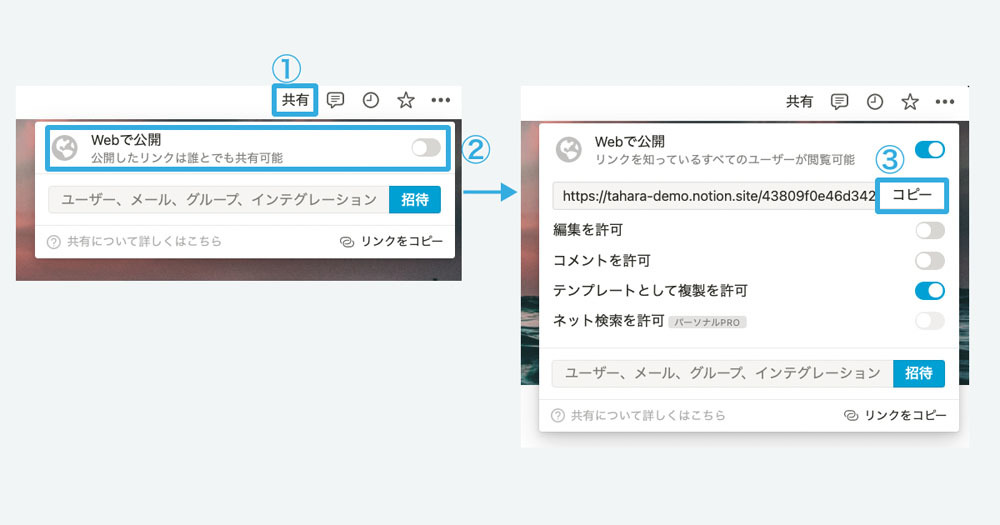This screenshot has width=1000, height=525.
Task: Click the Webで公開 title in the right panel
Action: 629,142
